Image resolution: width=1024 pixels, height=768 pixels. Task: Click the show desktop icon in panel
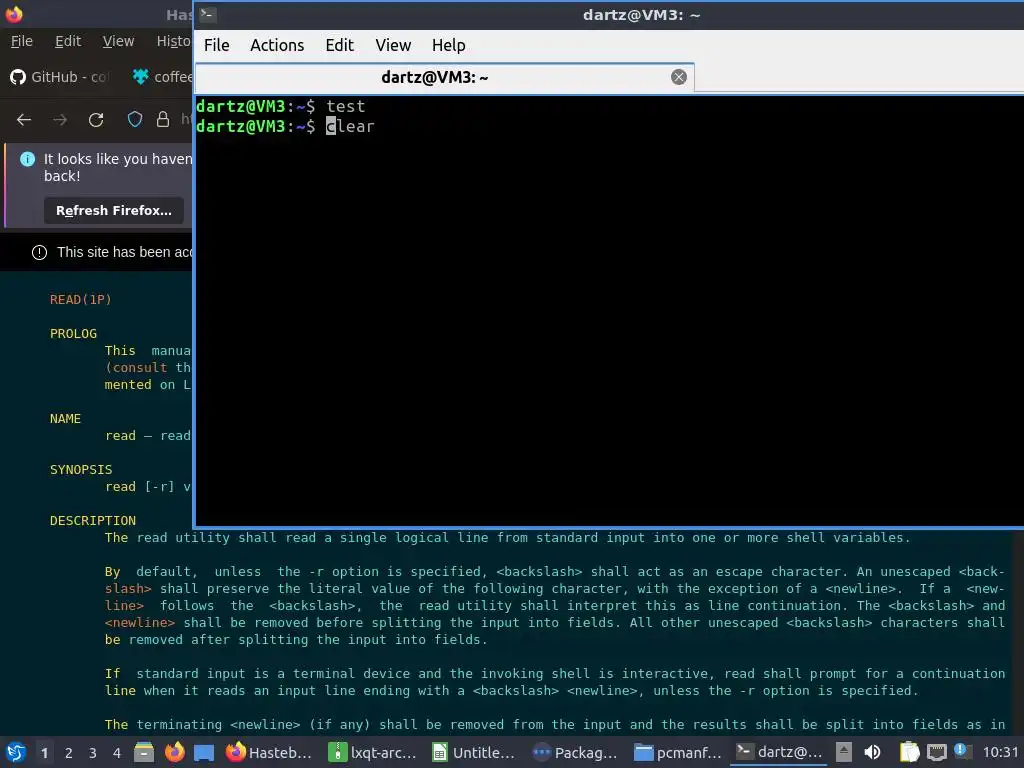204,752
